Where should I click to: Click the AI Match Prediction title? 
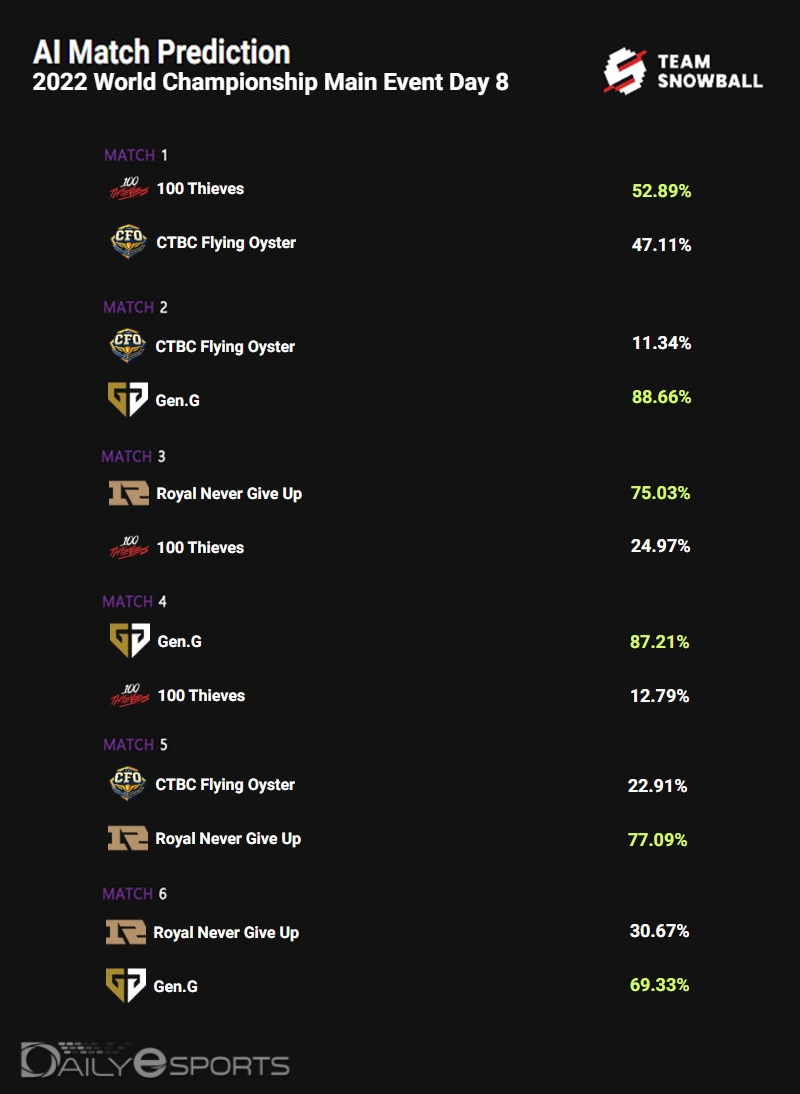pos(162,51)
